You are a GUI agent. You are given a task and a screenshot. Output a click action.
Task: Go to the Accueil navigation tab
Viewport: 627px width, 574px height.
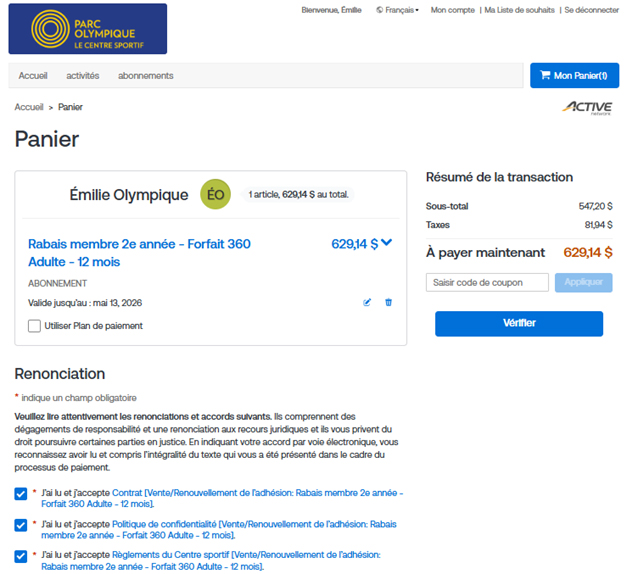point(33,76)
